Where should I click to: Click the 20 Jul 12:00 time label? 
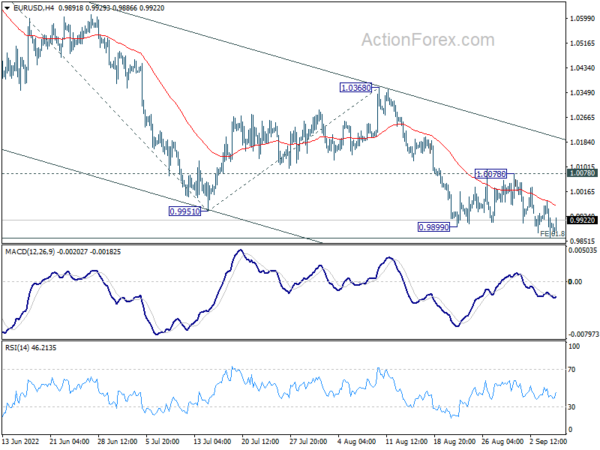(261, 441)
